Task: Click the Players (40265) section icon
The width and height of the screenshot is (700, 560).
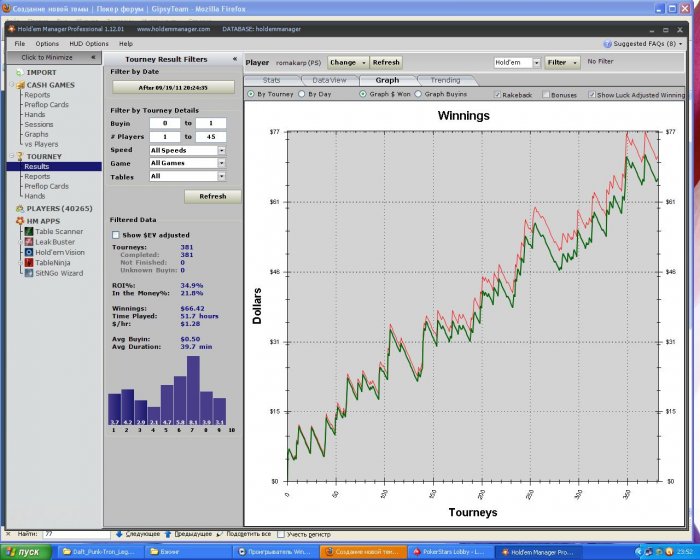Action: [x=18, y=208]
